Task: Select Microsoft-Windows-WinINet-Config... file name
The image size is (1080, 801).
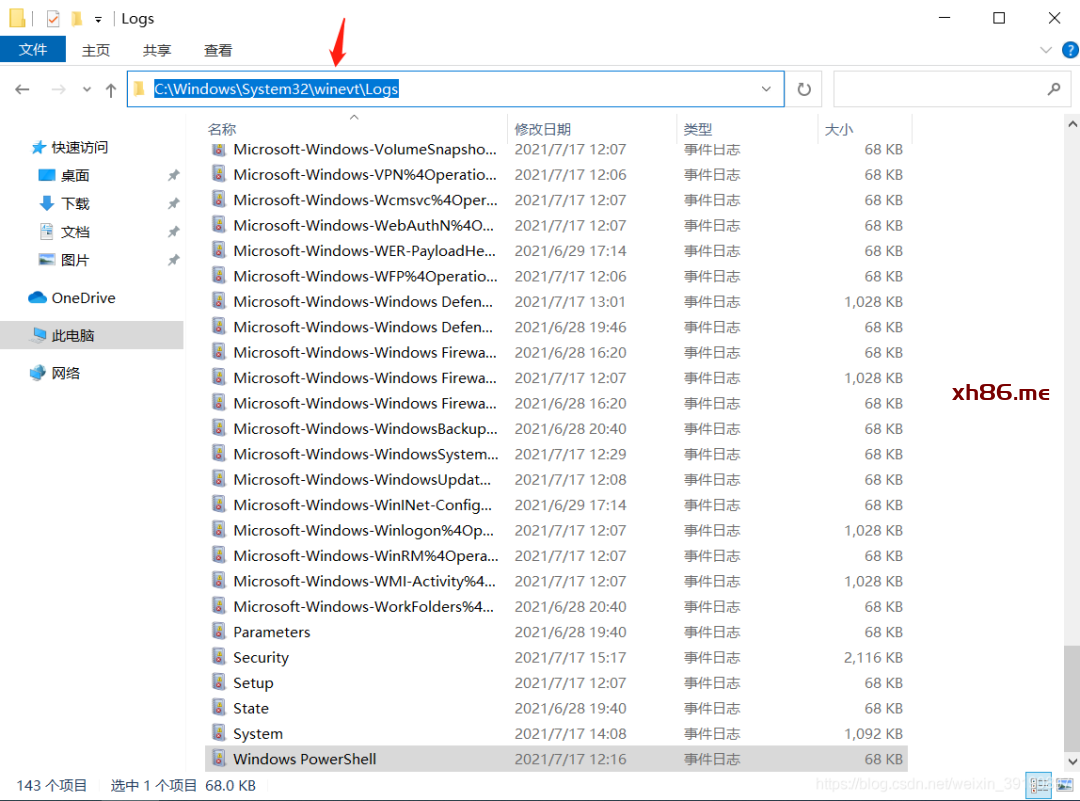Action: (x=363, y=505)
